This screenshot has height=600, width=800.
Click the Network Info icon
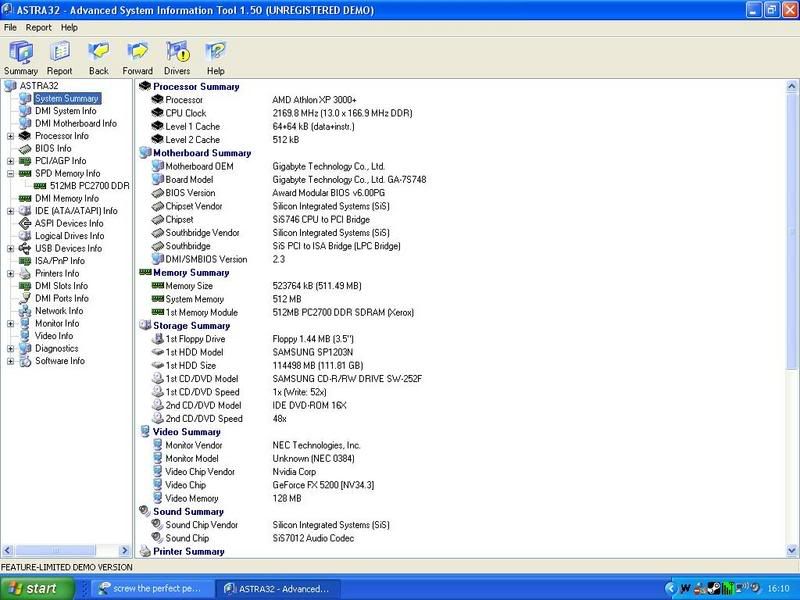(25, 311)
